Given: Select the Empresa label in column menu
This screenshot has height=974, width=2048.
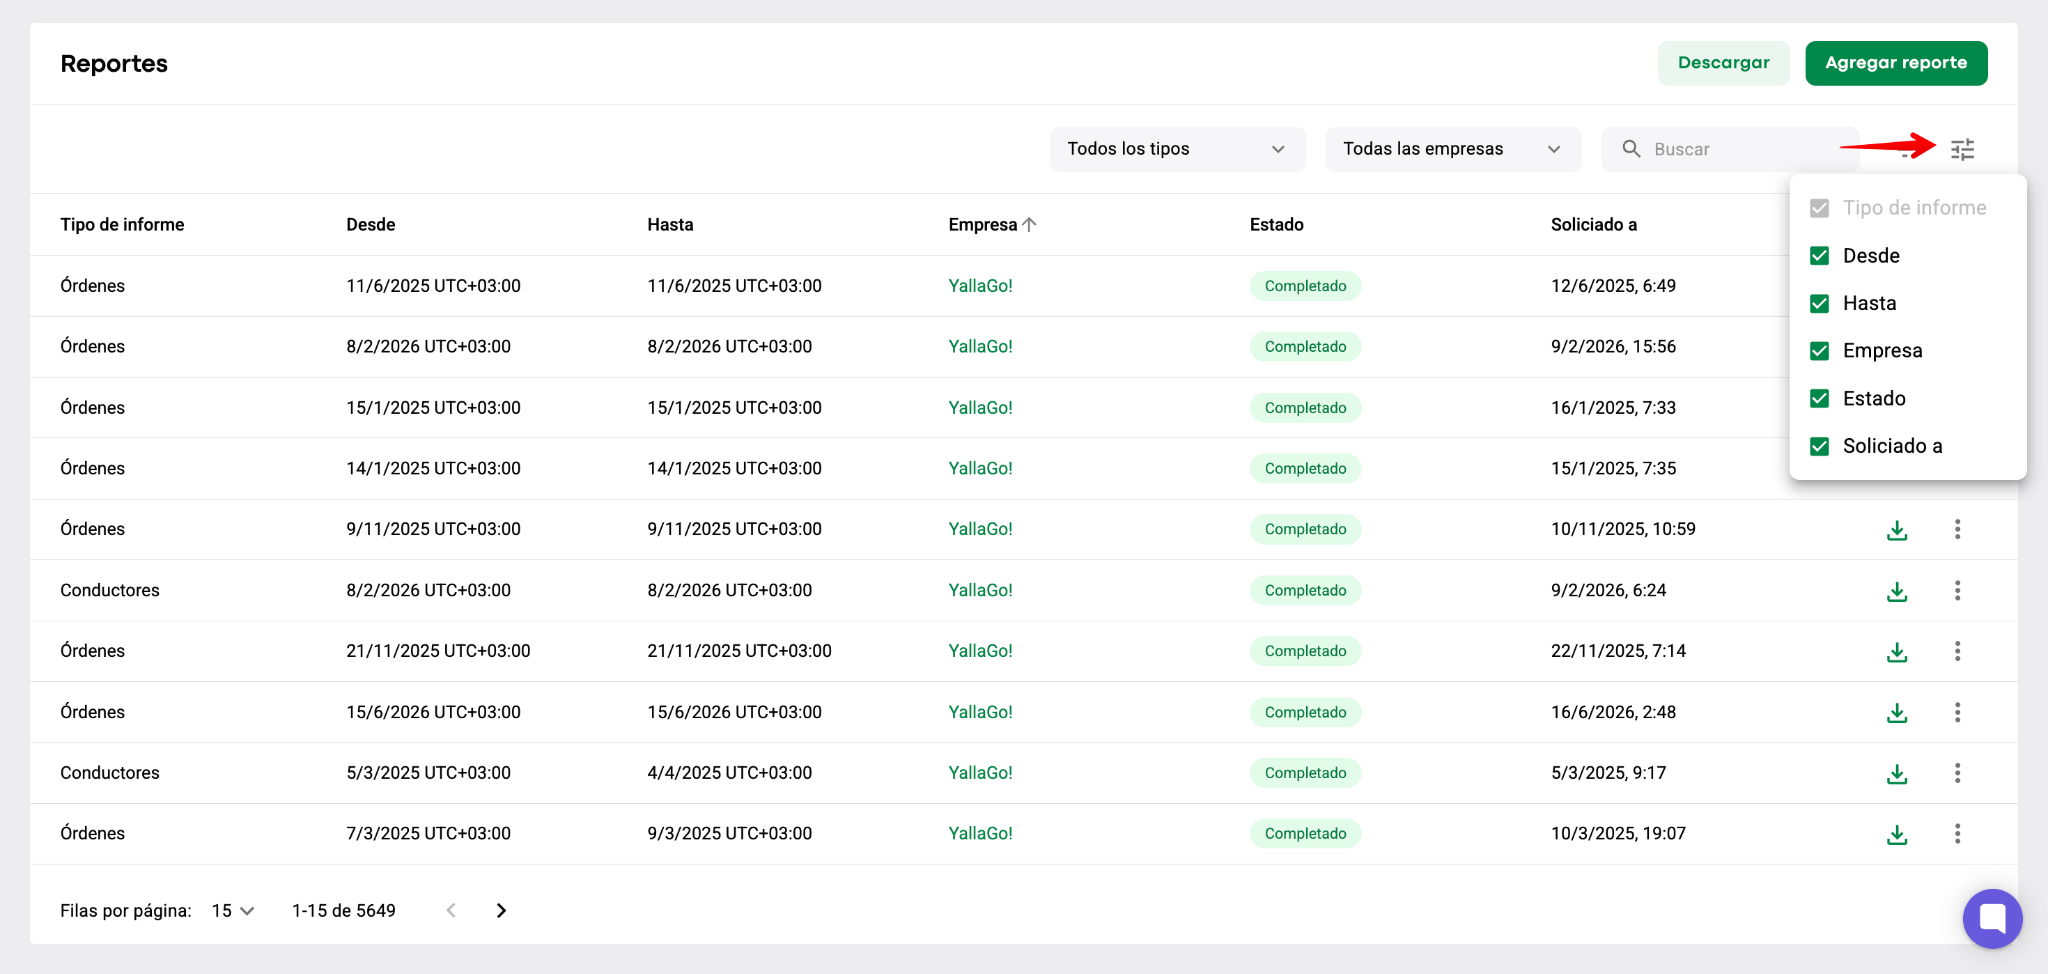Looking at the screenshot, I should click(x=1882, y=351).
